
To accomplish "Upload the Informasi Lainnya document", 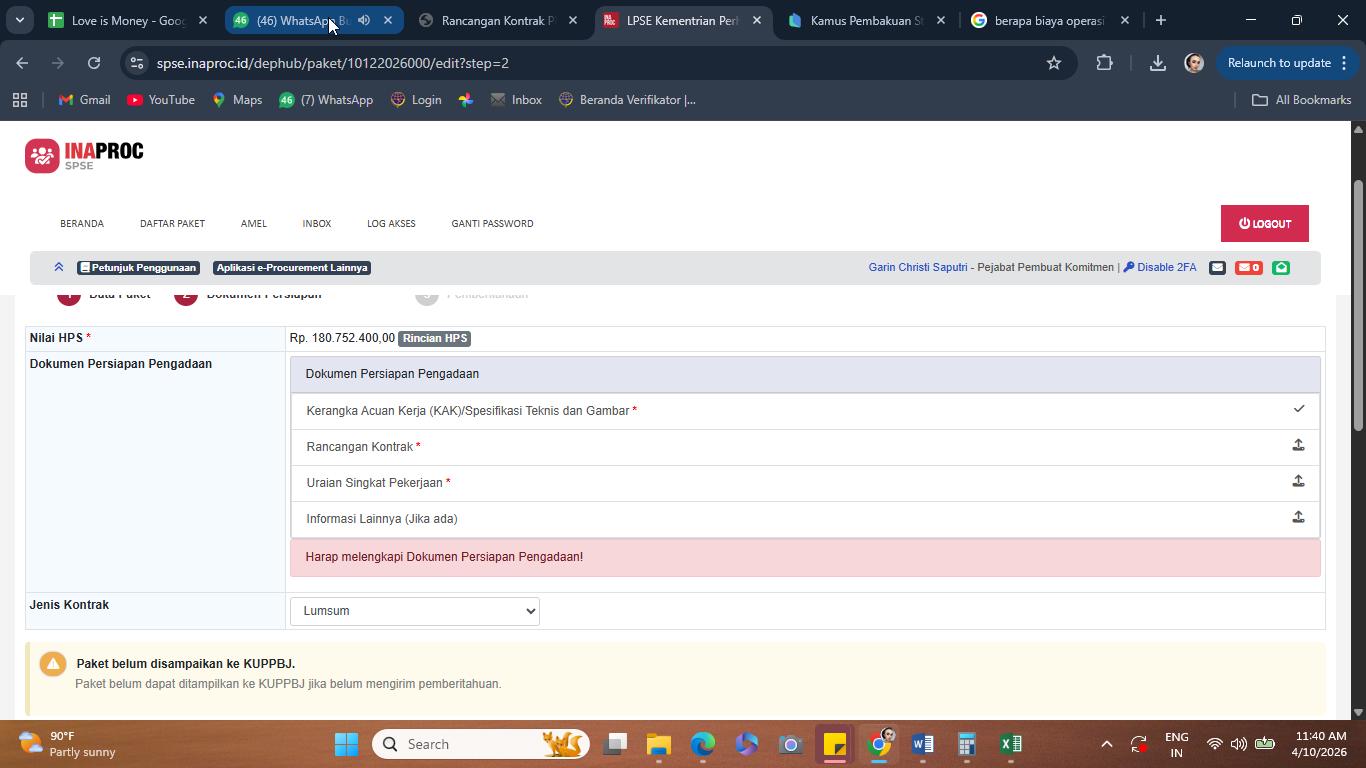I will coord(1298,518).
